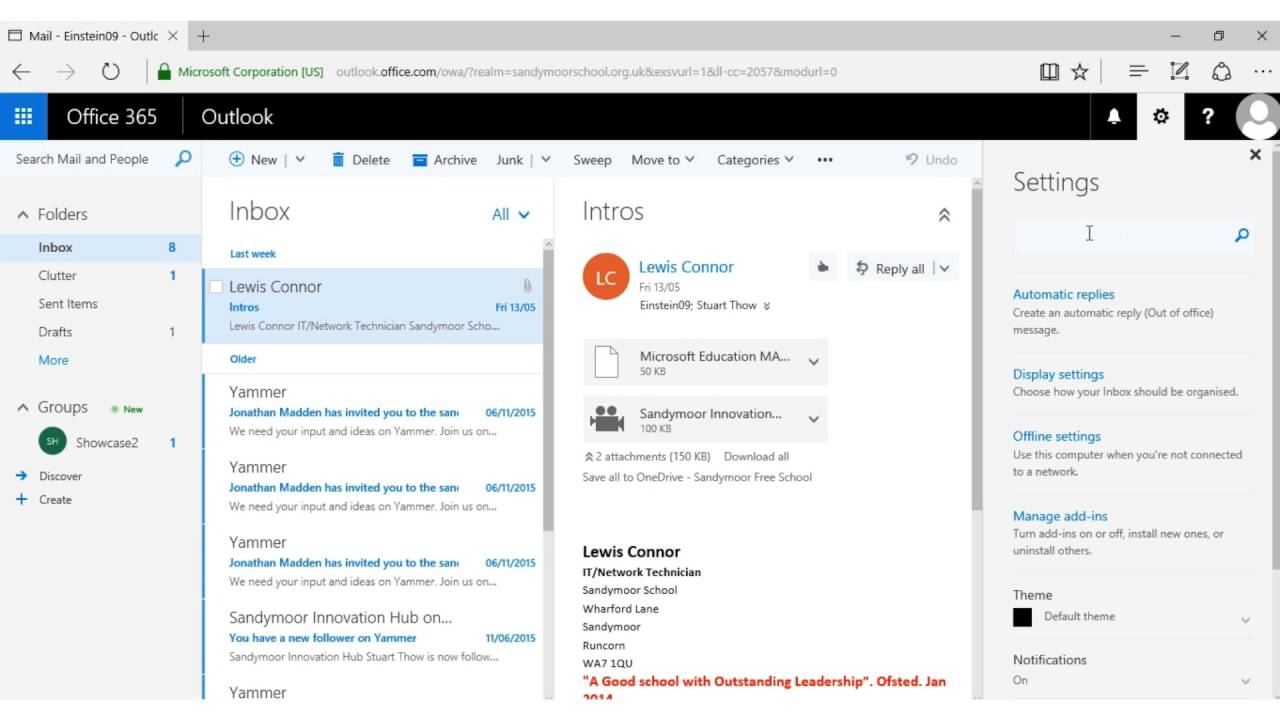Click the New message plus icon
The height and width of the screenshot is (720, 1280).
coord(236,159)
